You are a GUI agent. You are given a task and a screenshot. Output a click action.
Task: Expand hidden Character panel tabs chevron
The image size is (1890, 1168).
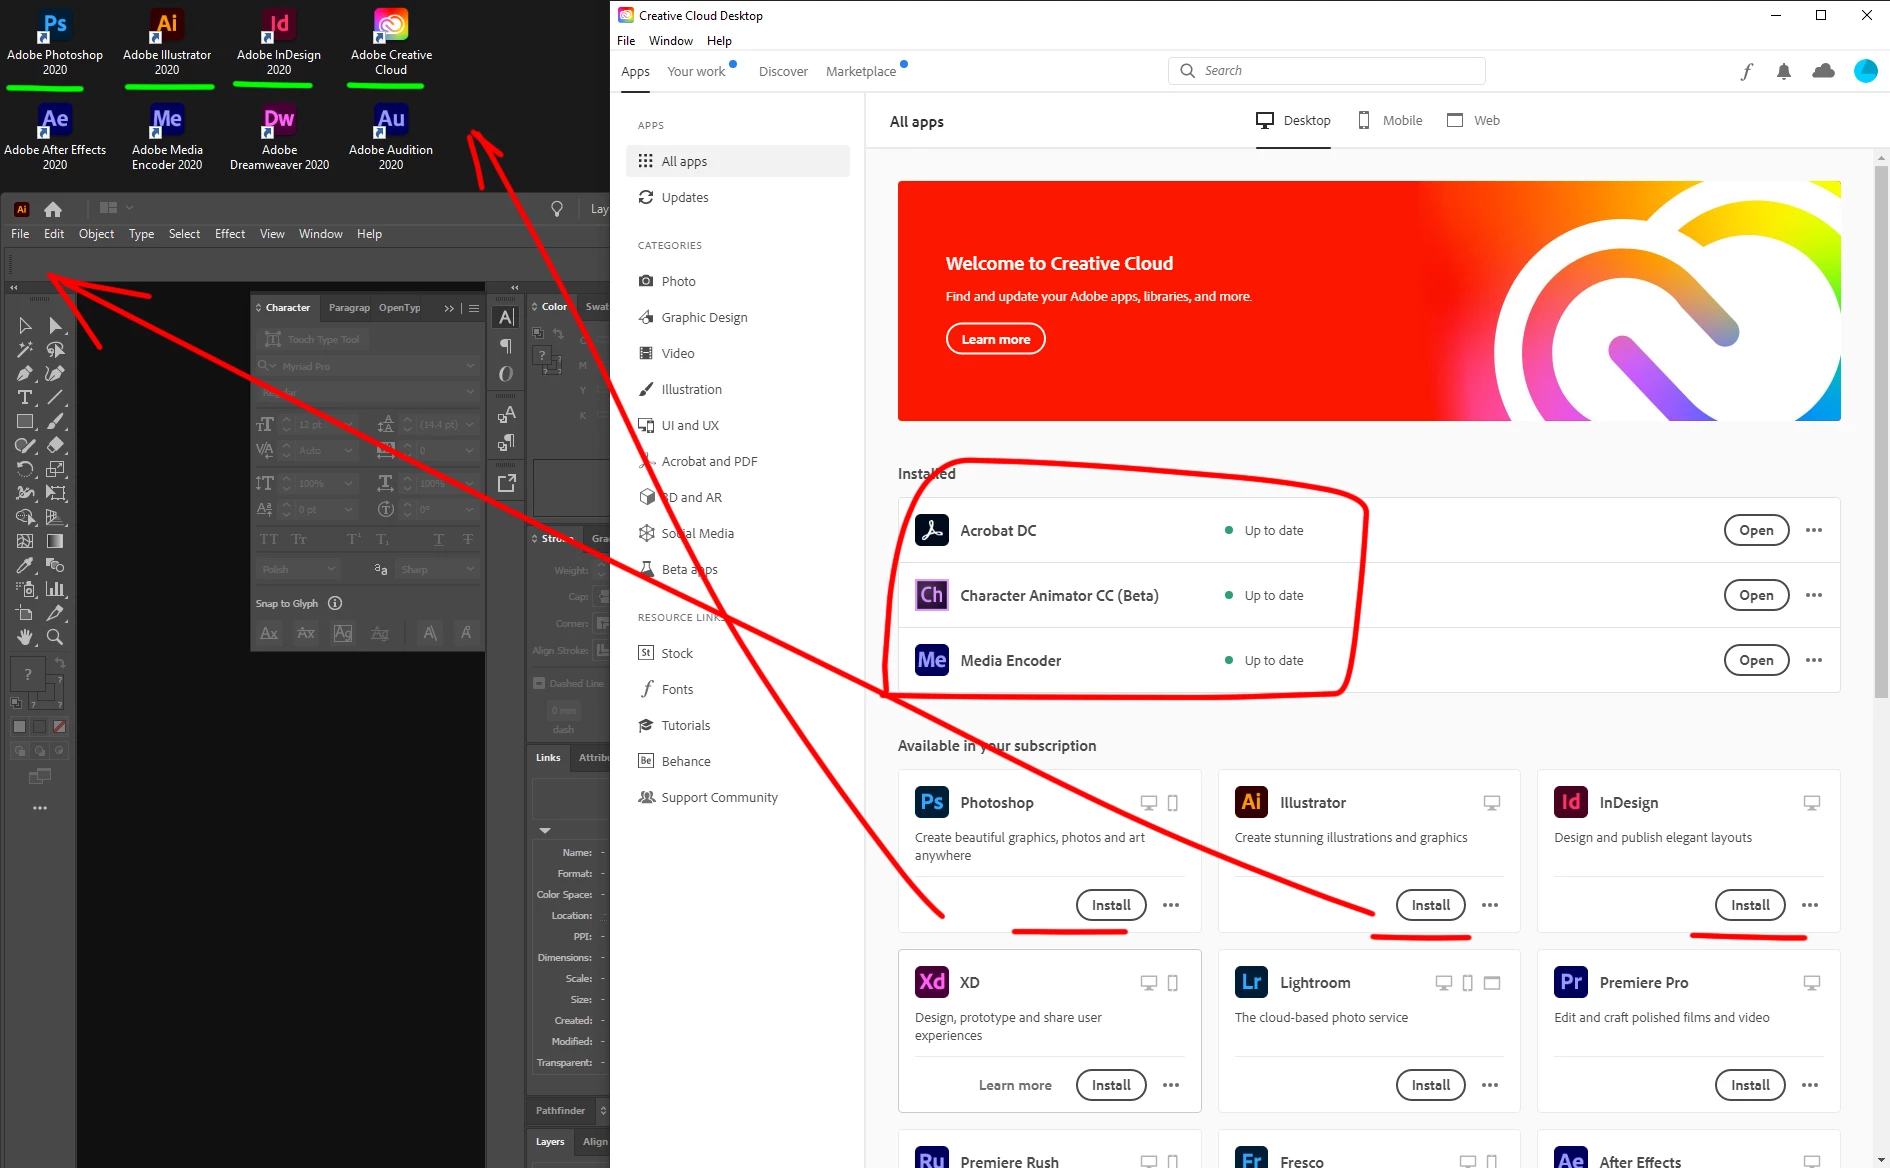point(449,308)
